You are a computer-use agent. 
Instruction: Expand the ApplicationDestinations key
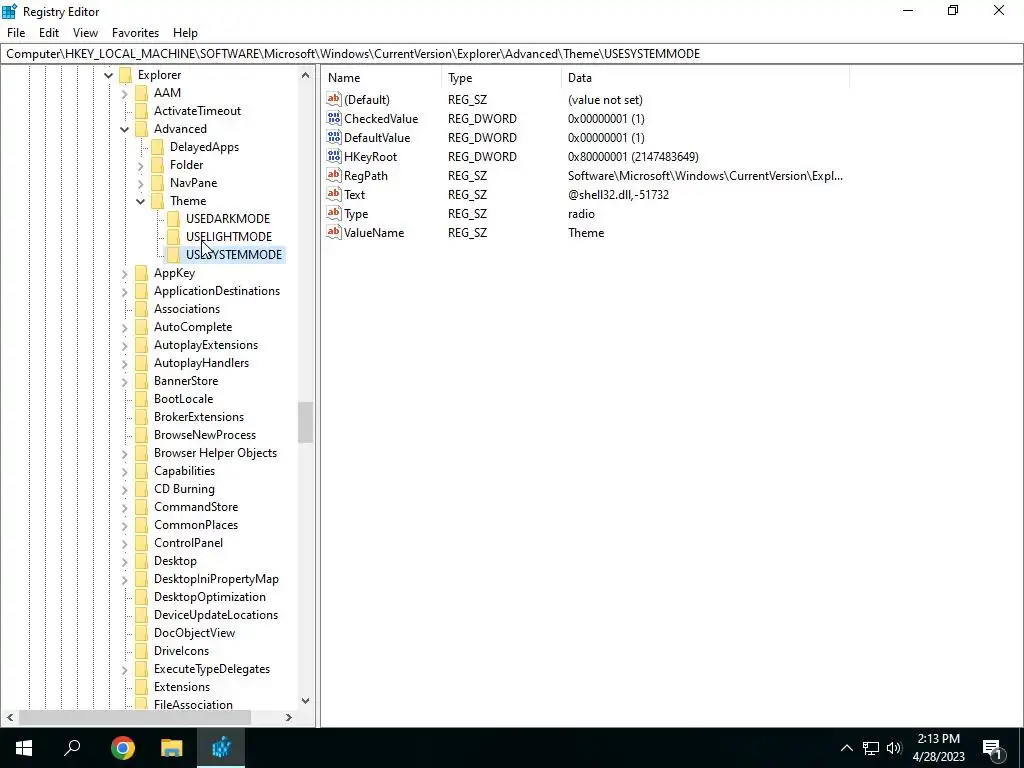[x=125, y=291]
